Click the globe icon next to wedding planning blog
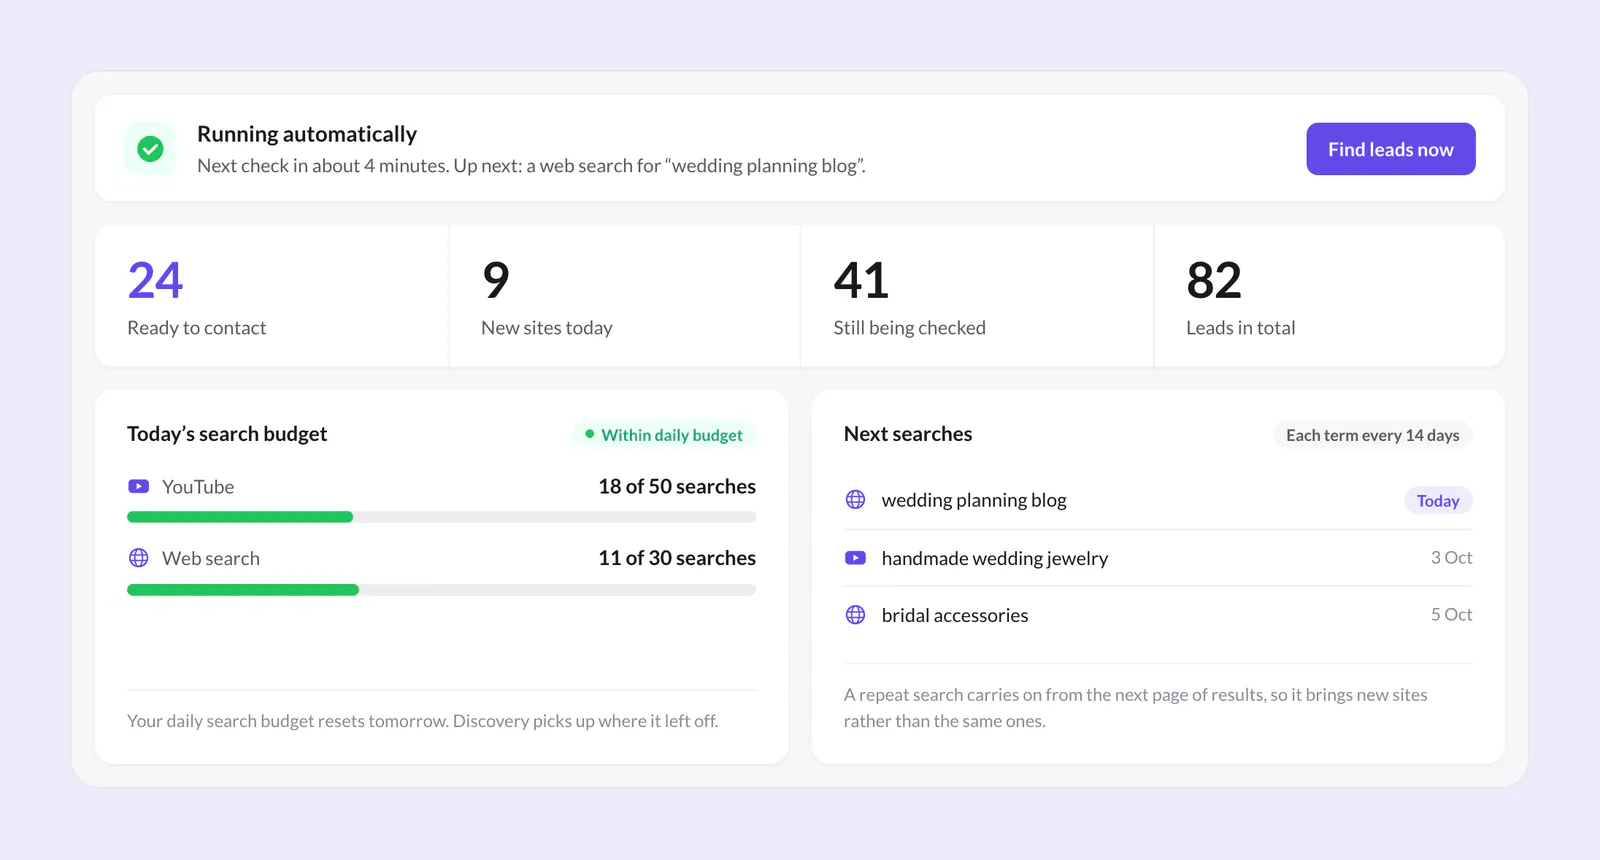 point(856,499)
